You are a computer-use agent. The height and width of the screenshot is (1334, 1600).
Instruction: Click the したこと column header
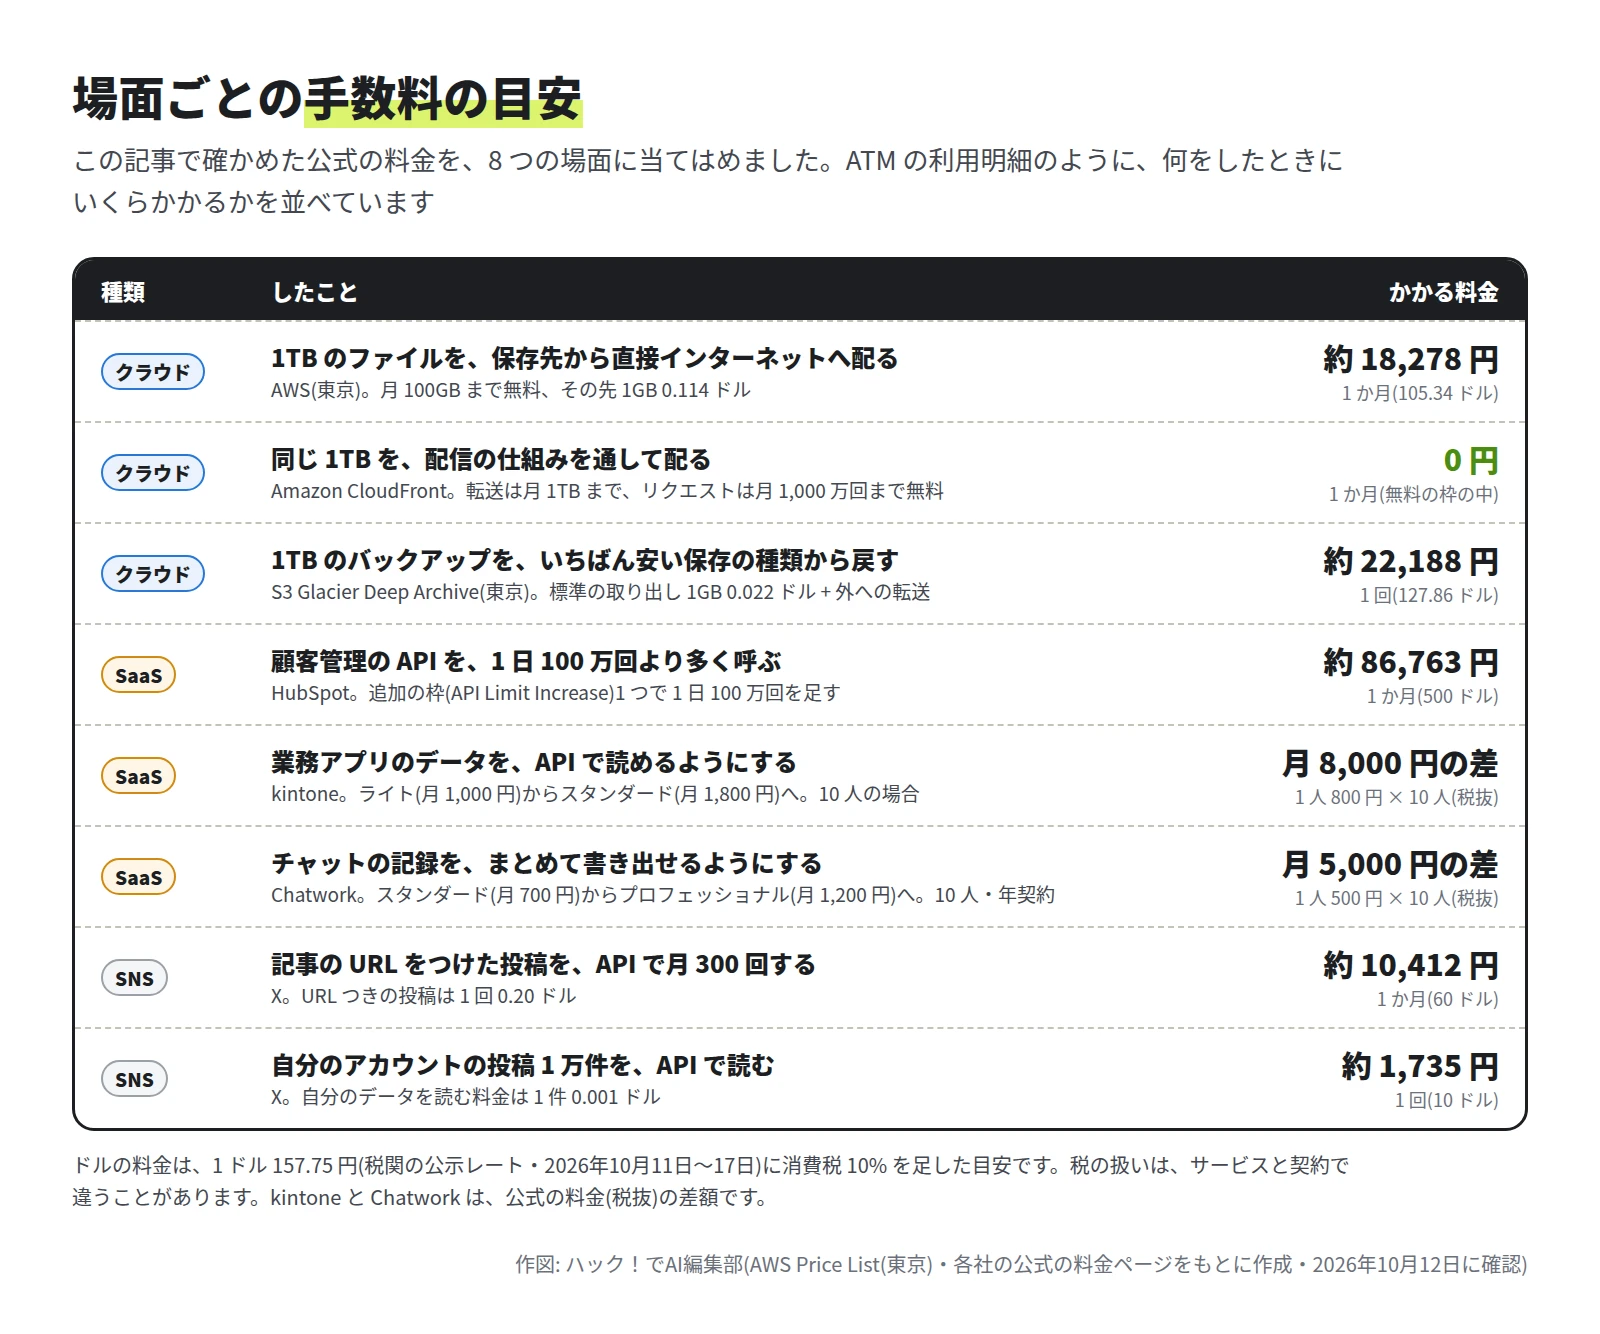click(x=315, y=292)
